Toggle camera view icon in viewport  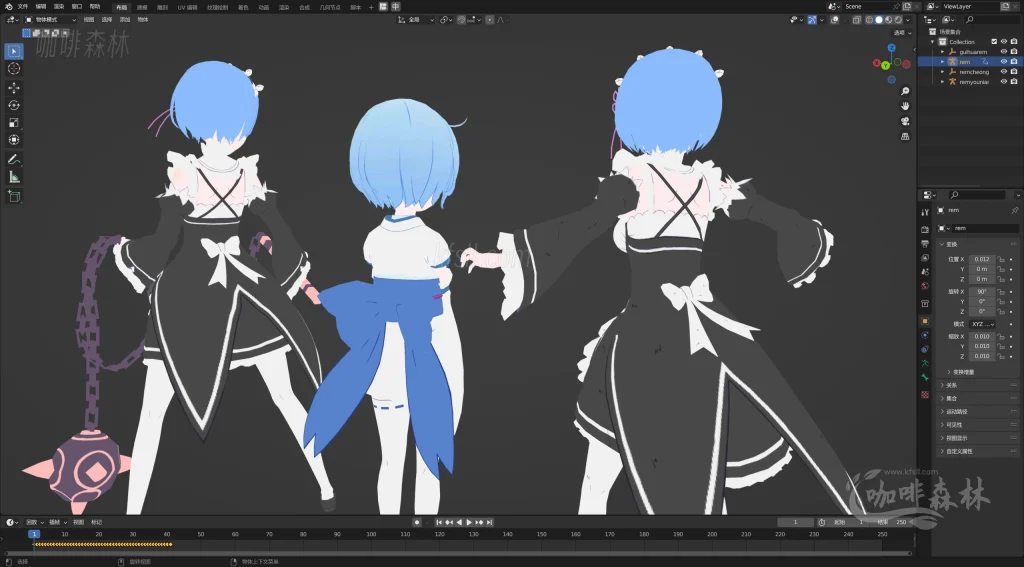pyautogui.click(x=905, y=121)
